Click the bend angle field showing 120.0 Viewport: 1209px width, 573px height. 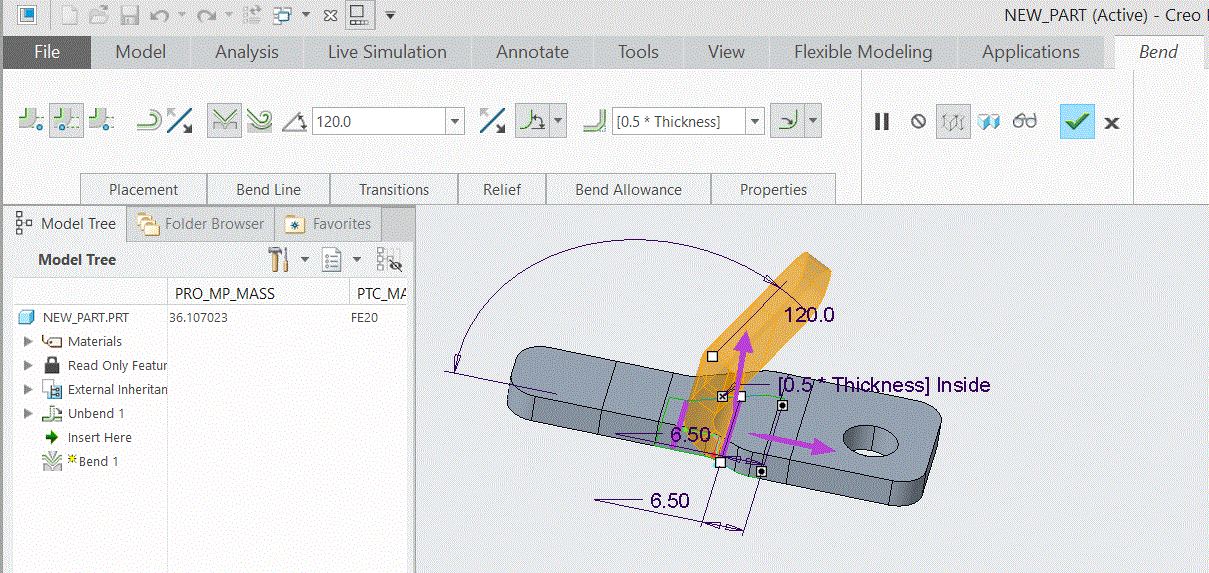pos(379,121)
